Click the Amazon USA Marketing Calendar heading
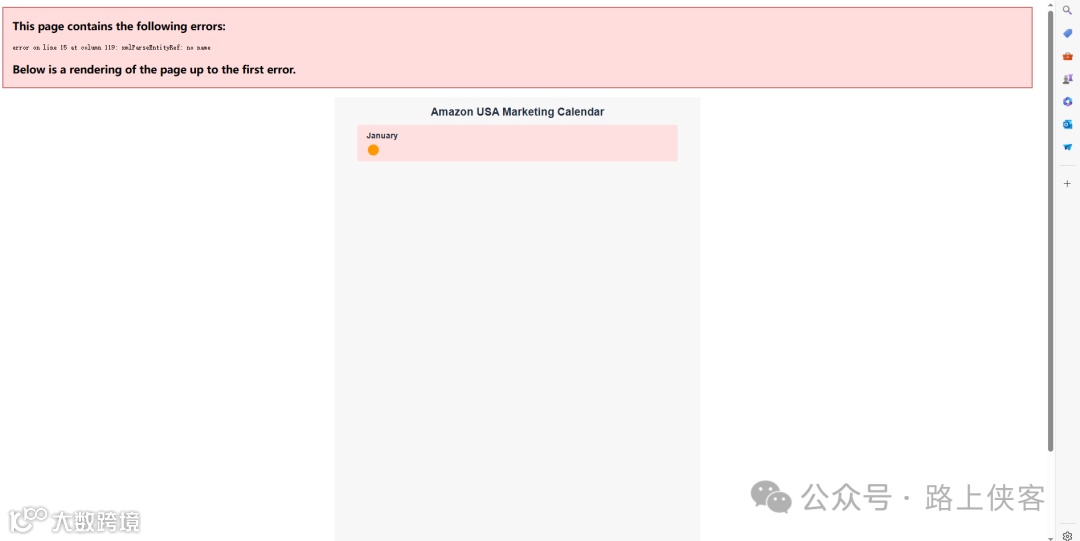The width and height of the screenshot is (1080, 541). [x=517, y=112]
